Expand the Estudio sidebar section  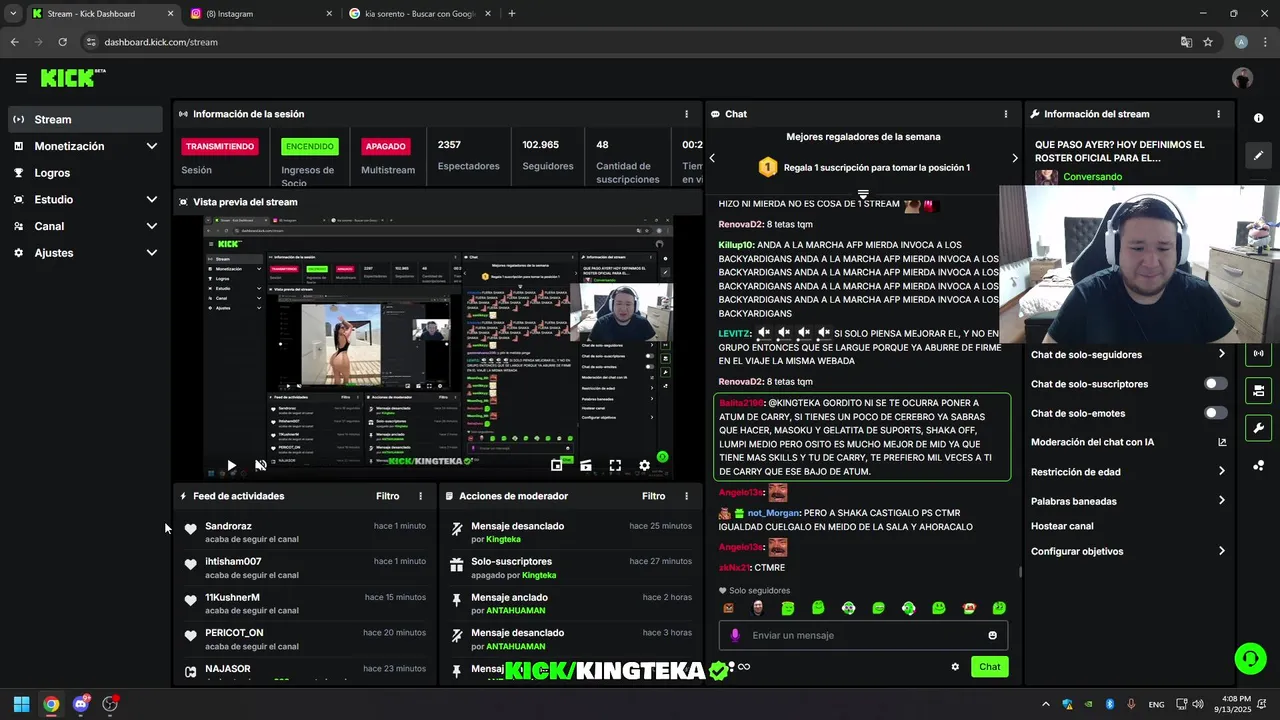click(x=151, y=199)
